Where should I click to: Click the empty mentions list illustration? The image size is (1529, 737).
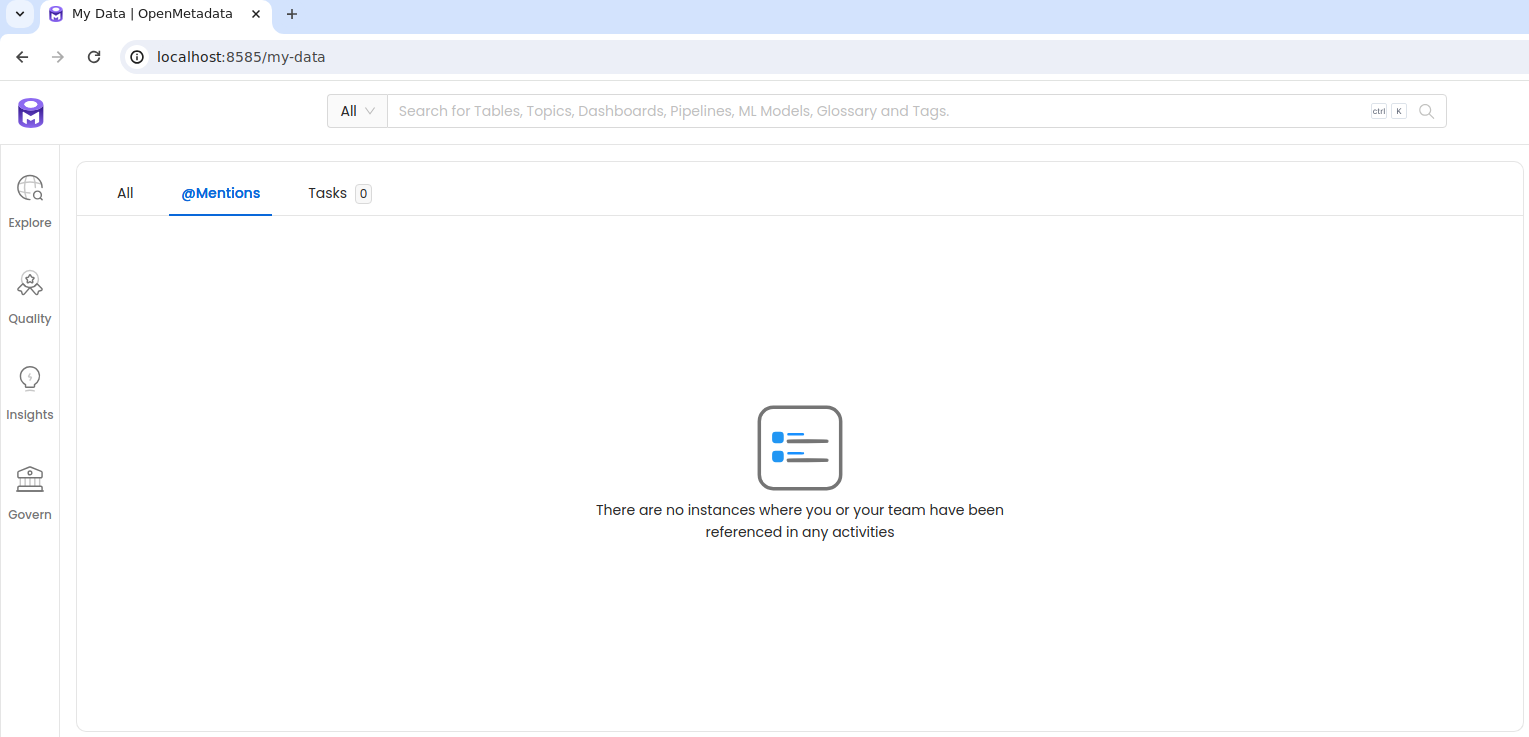(x=800, y=448)
